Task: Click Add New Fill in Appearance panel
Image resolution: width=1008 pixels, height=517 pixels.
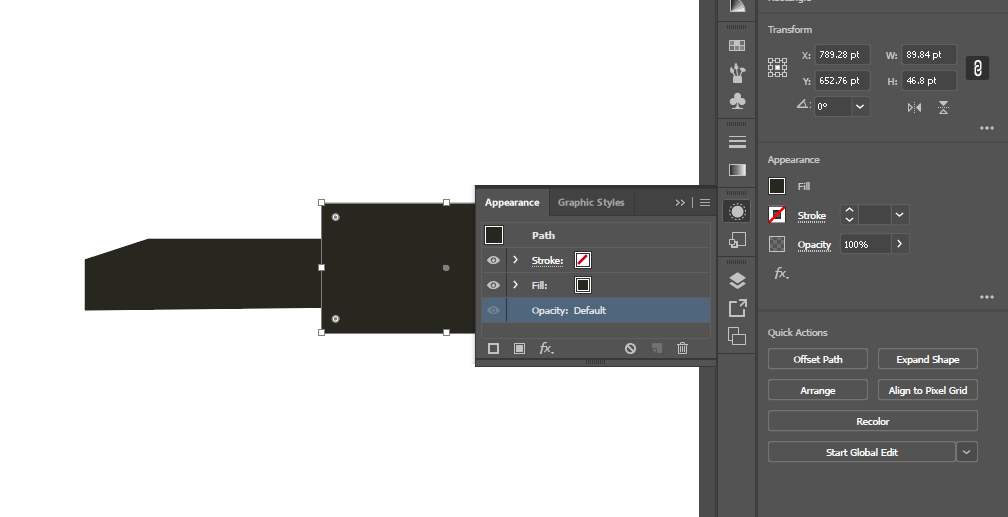Action: pyautogui.click(x=519, y=348)
